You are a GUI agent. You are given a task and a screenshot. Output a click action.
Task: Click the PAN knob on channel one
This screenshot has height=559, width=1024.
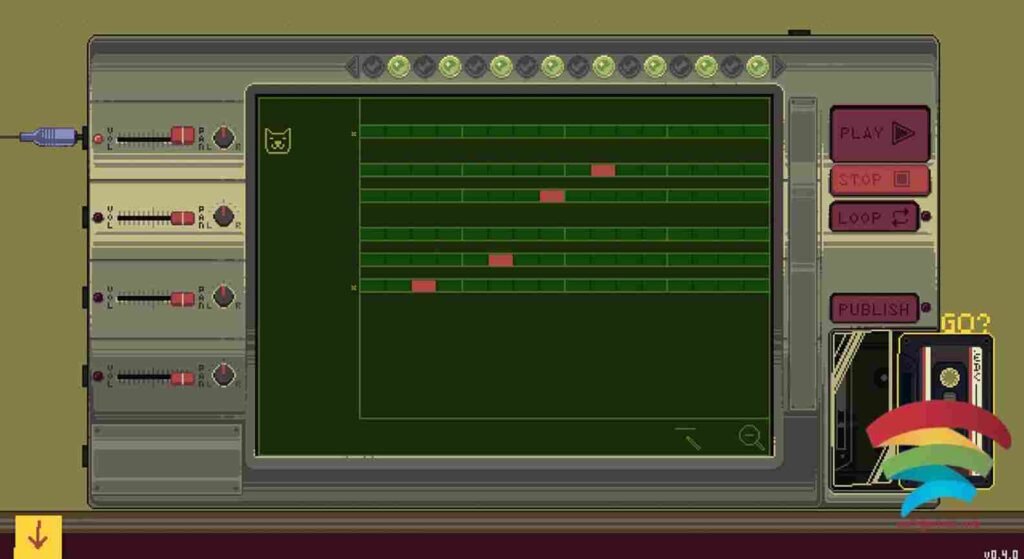pos(224,137)
